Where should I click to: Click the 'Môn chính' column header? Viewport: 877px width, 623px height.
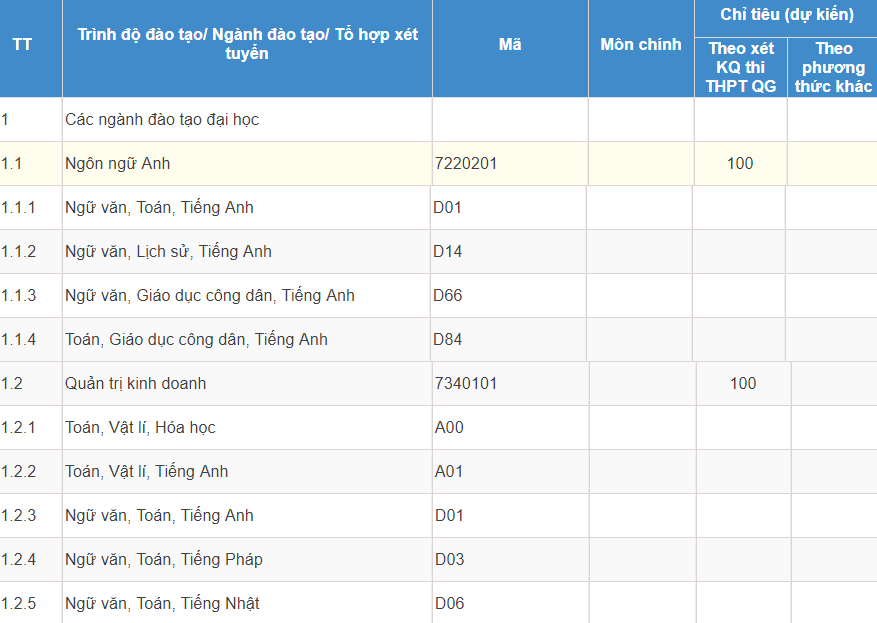pyautogui.click(x=641, y=45)
